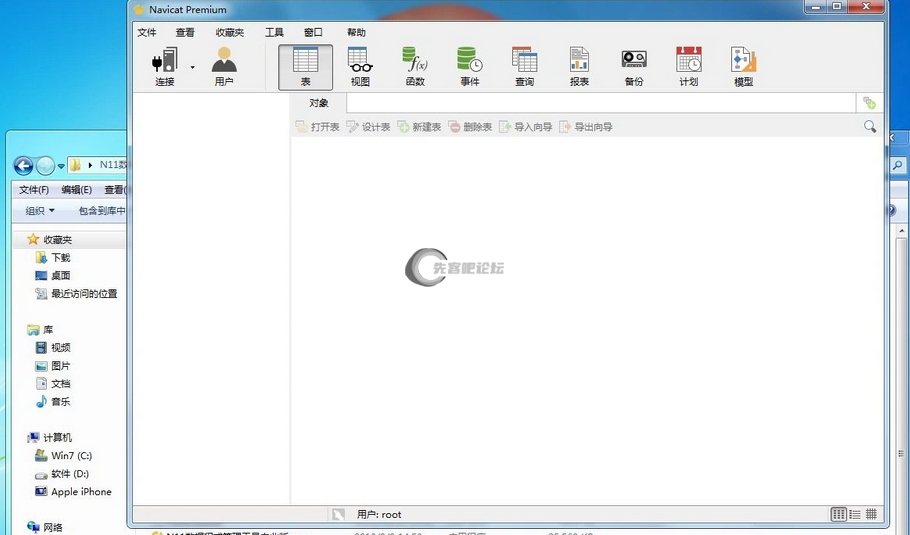
Task: Click the 用户 (User) toolbar icon
Action: [x=224, y=66]
